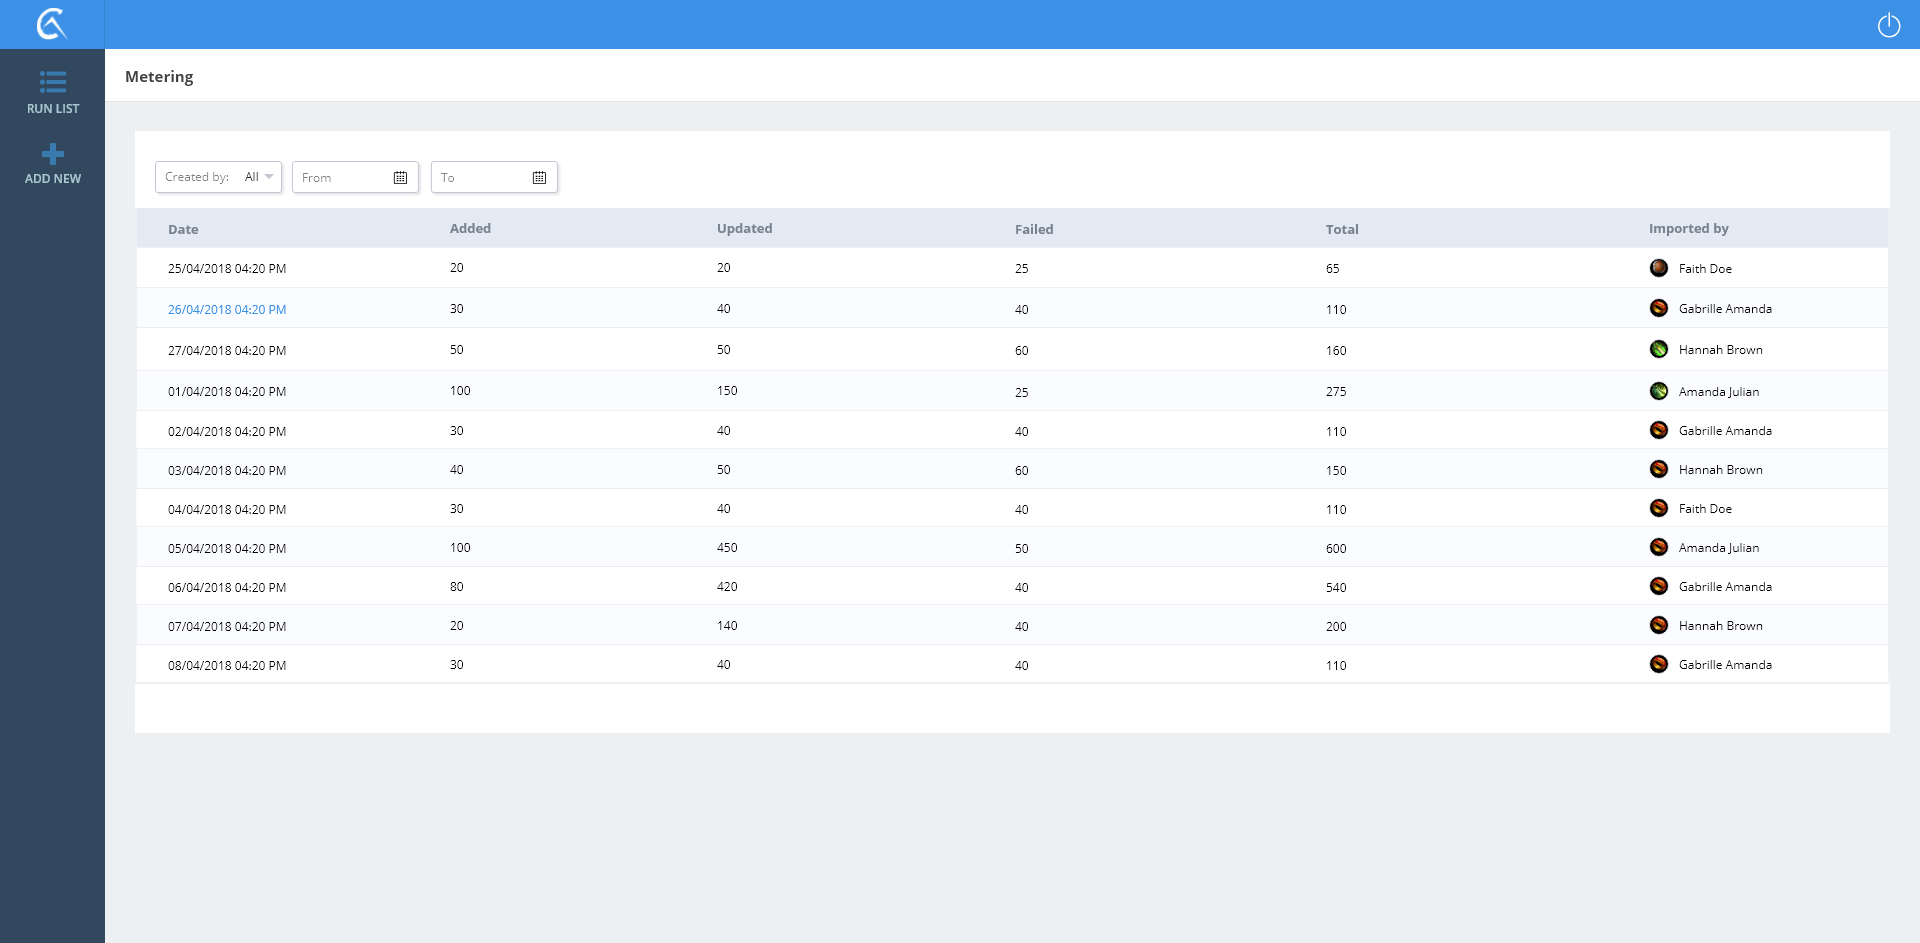Open the From date calendar icon
Image resolution: width=1920 pixels, height=943 pixels.
click(400, 178)
